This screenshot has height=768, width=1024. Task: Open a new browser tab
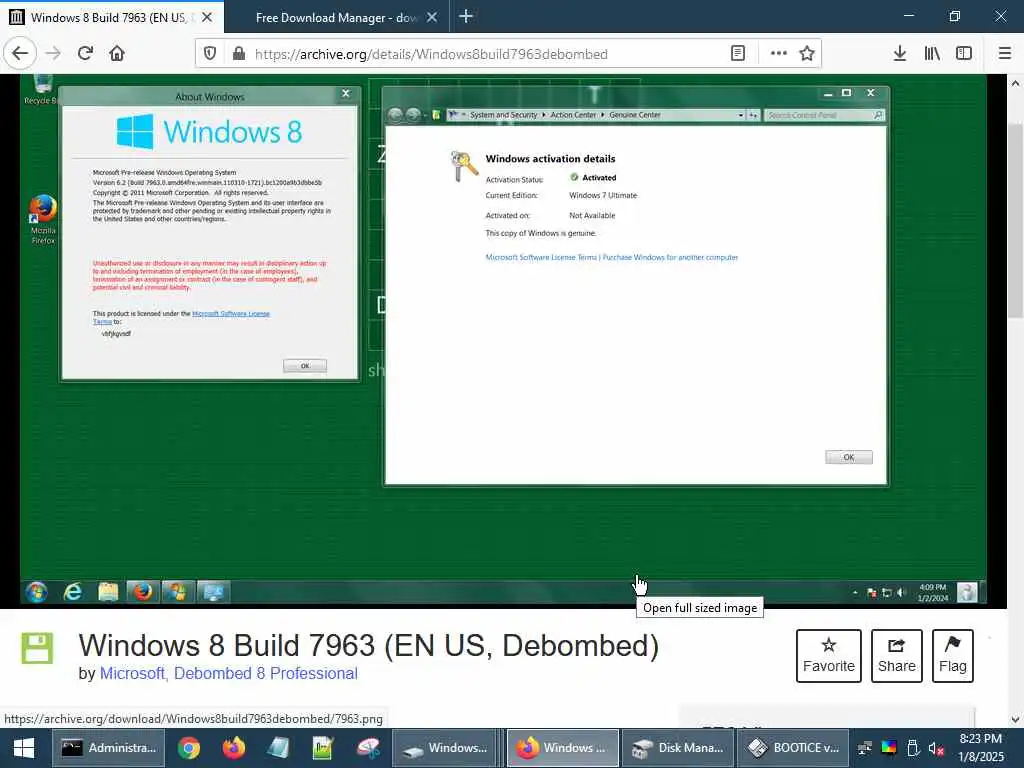click(x=466, y=16)
